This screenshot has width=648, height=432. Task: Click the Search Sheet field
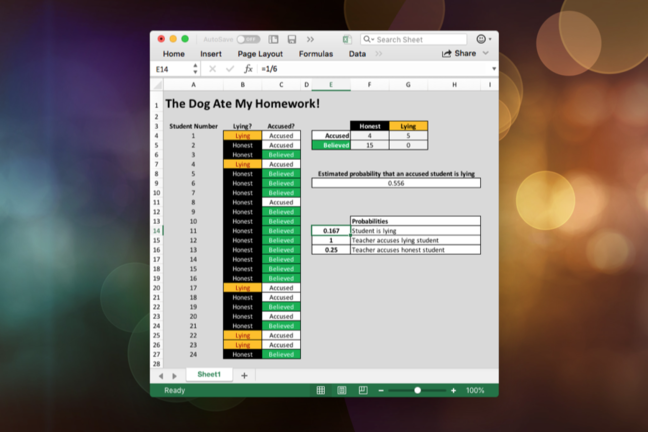418,39
